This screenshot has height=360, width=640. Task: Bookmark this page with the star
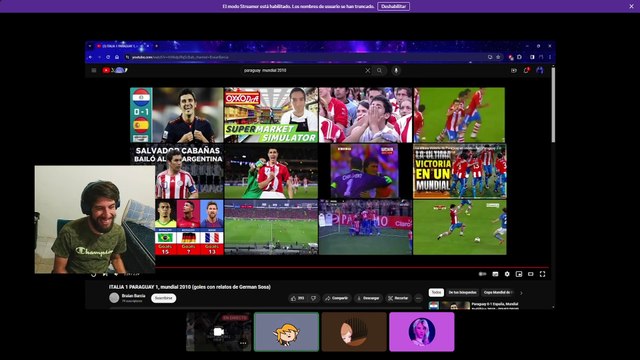(x=498, y=57)
